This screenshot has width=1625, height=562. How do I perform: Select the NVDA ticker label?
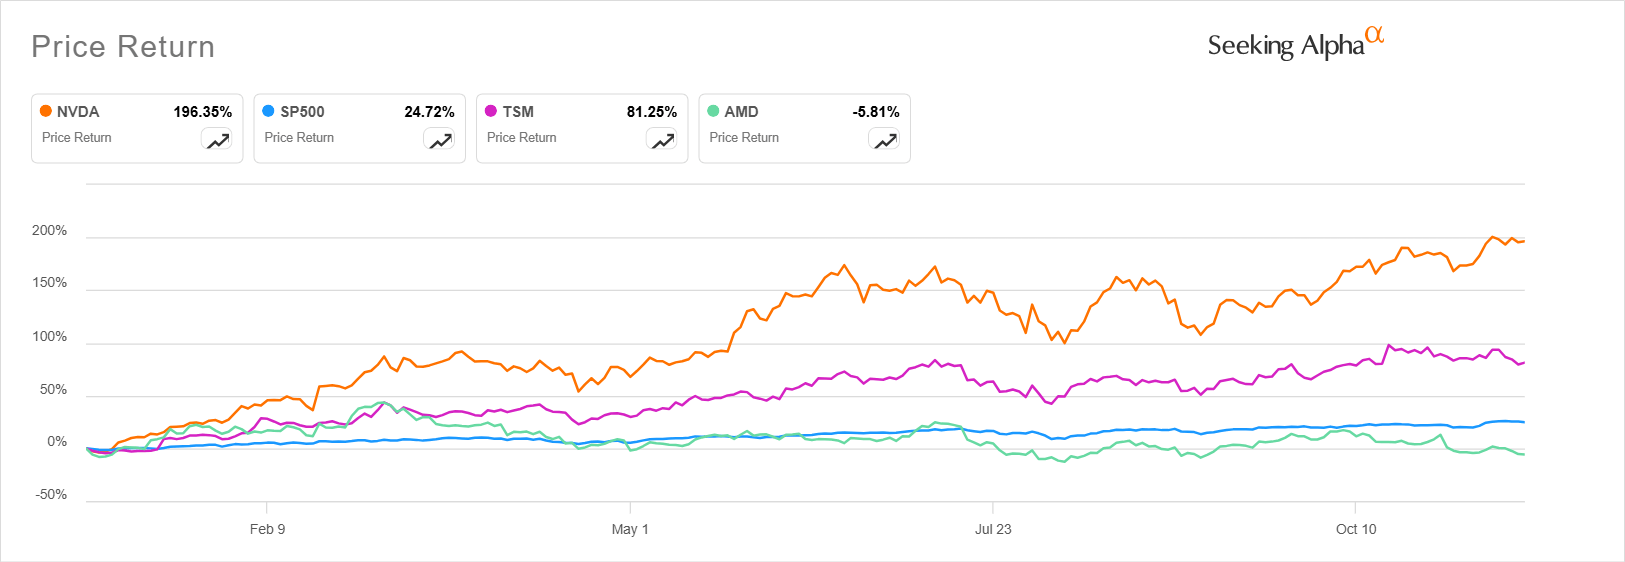[x=78, y=112]
